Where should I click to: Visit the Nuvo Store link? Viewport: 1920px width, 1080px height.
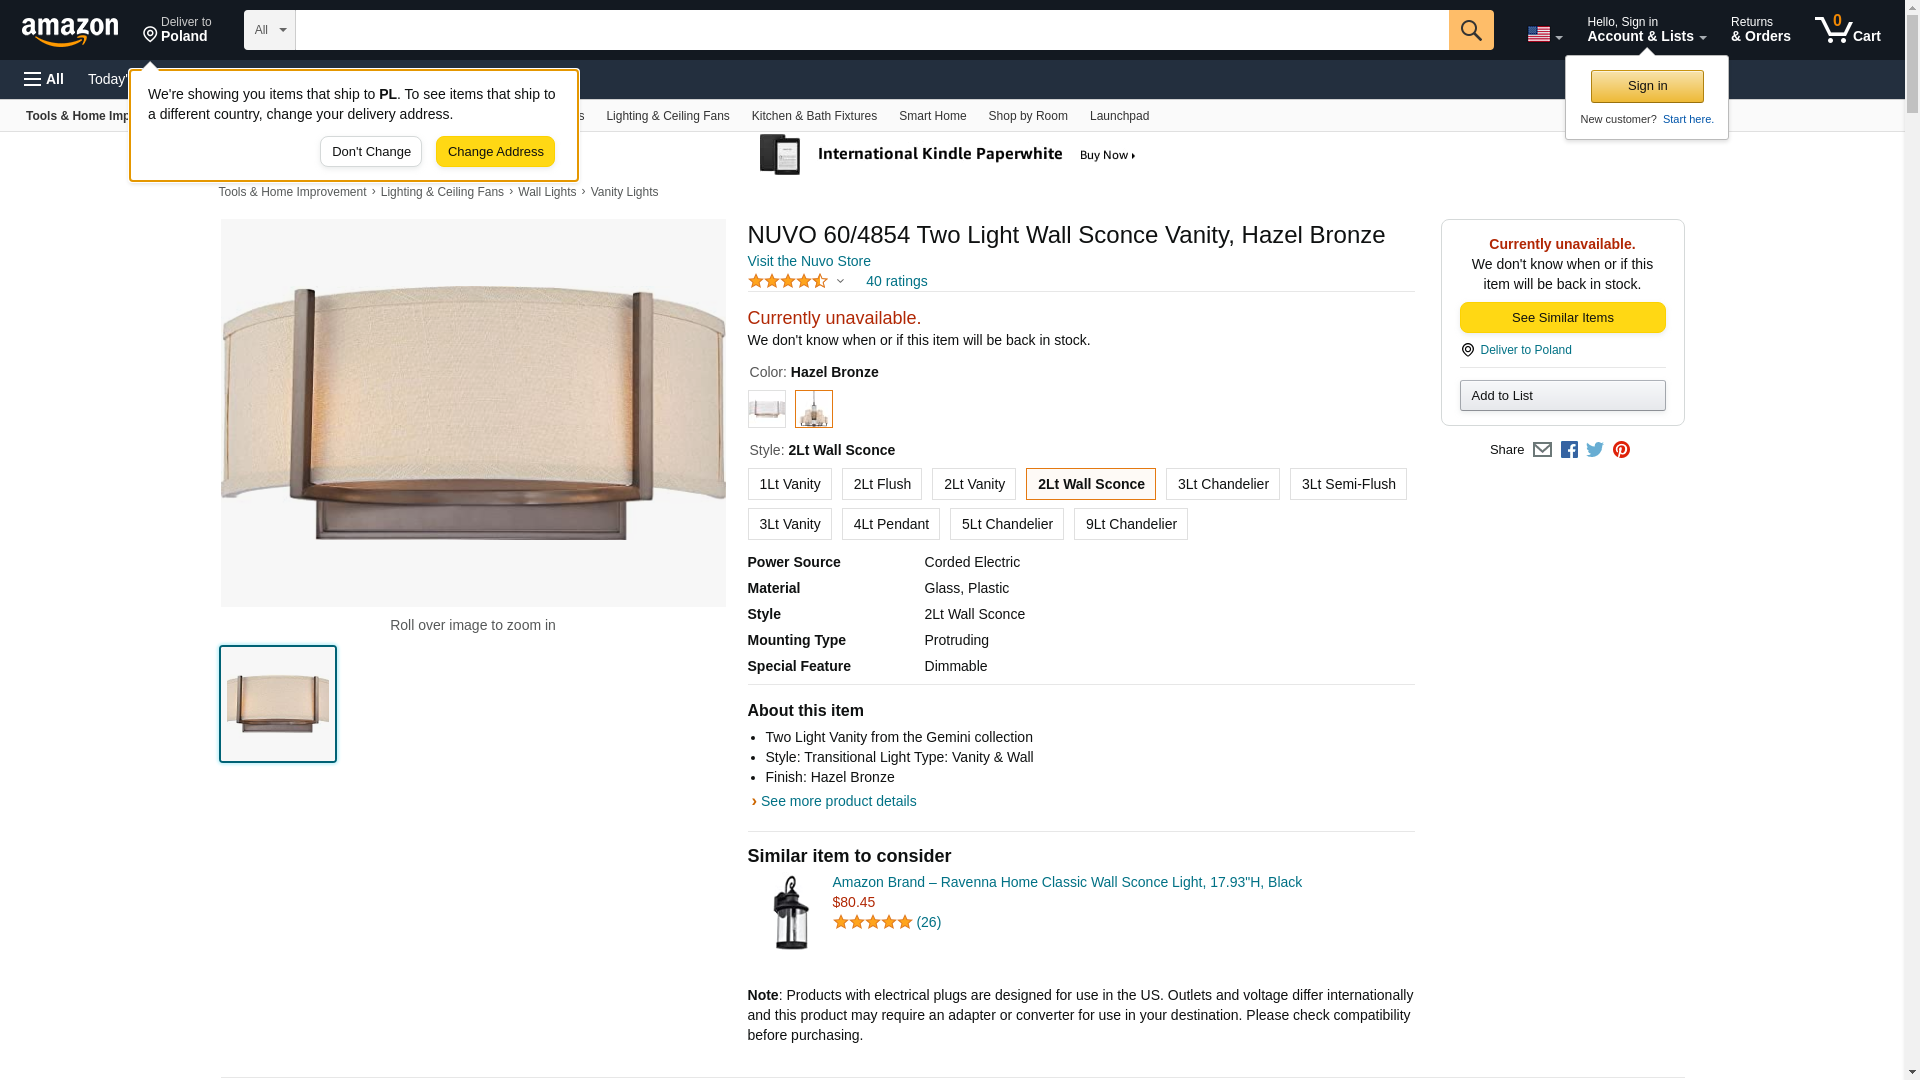pos(808,261)
